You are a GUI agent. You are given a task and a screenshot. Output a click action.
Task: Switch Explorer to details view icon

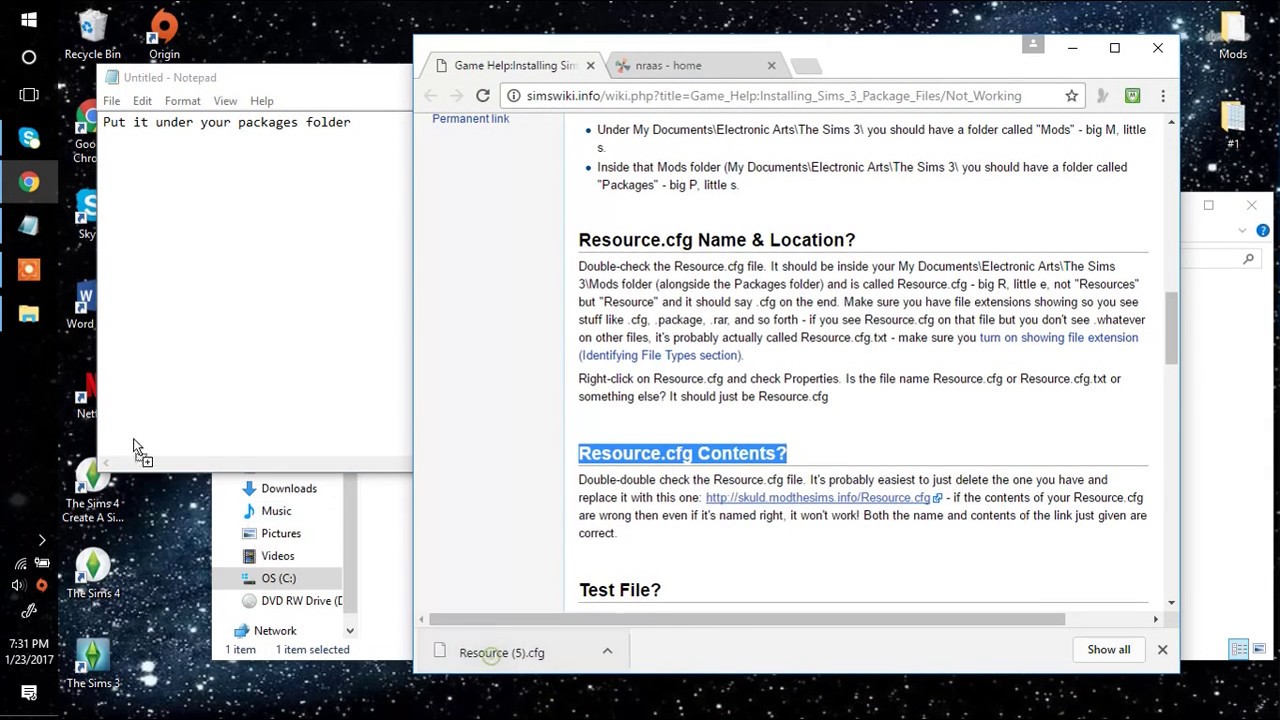[1239, 649]
